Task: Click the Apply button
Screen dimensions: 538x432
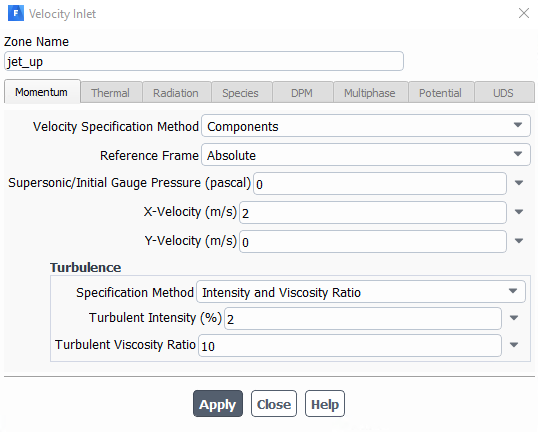Action: pos(218,404)
